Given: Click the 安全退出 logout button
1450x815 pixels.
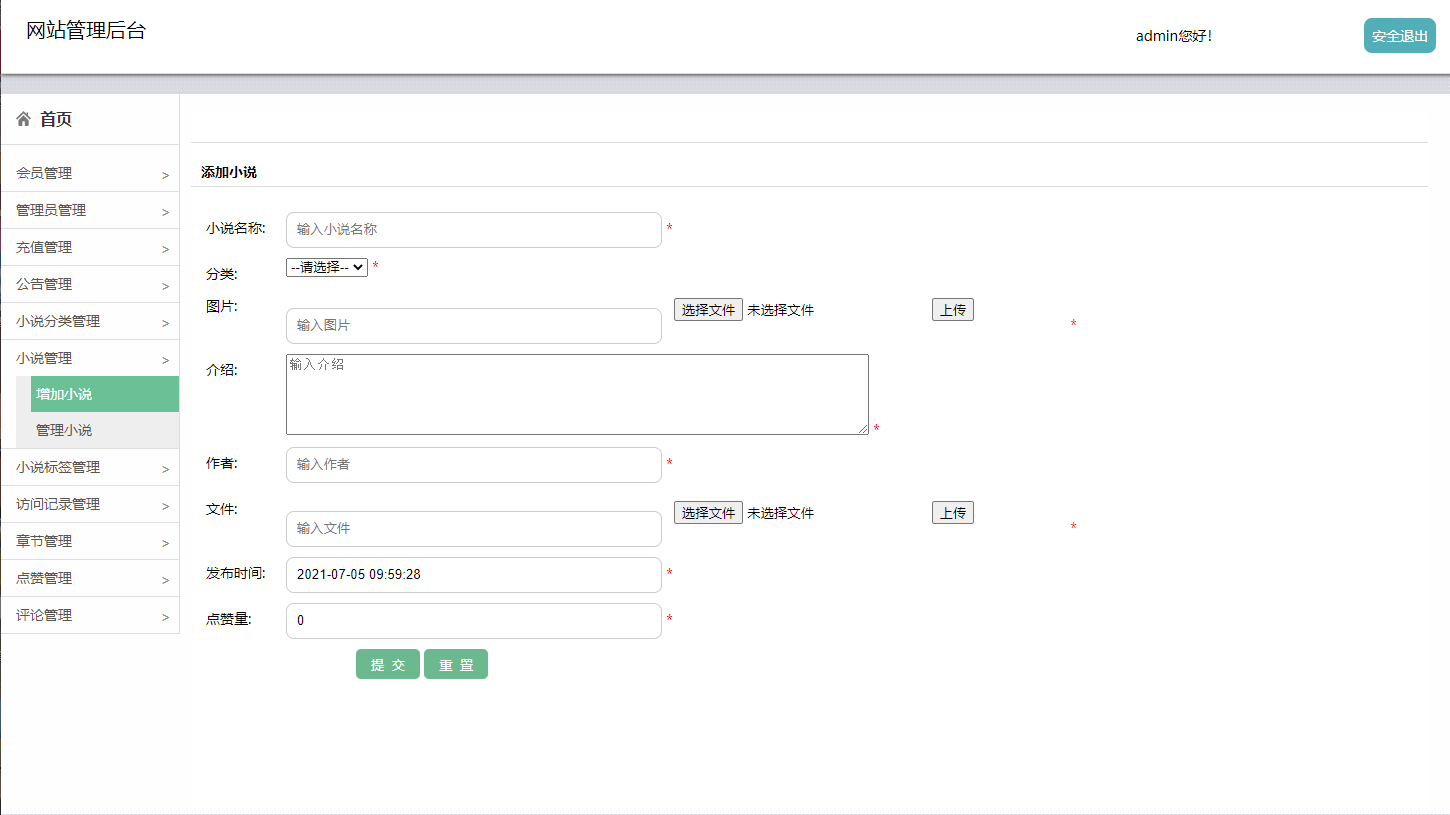Looking at the screenshot, I should click(x=1399, y=36).
